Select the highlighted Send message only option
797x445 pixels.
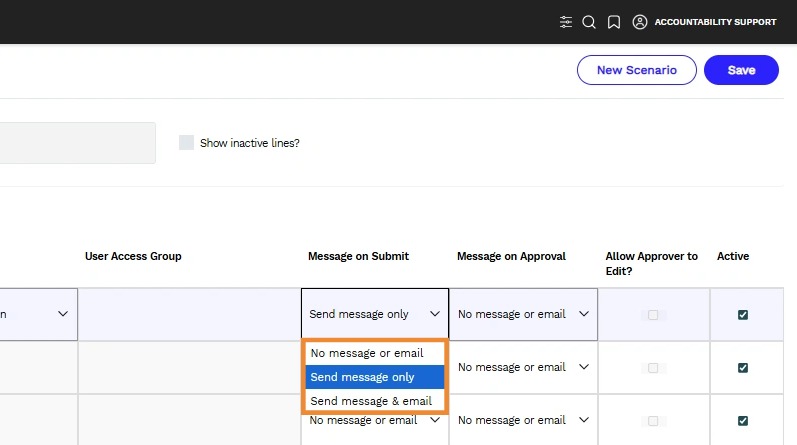[375, 377]
